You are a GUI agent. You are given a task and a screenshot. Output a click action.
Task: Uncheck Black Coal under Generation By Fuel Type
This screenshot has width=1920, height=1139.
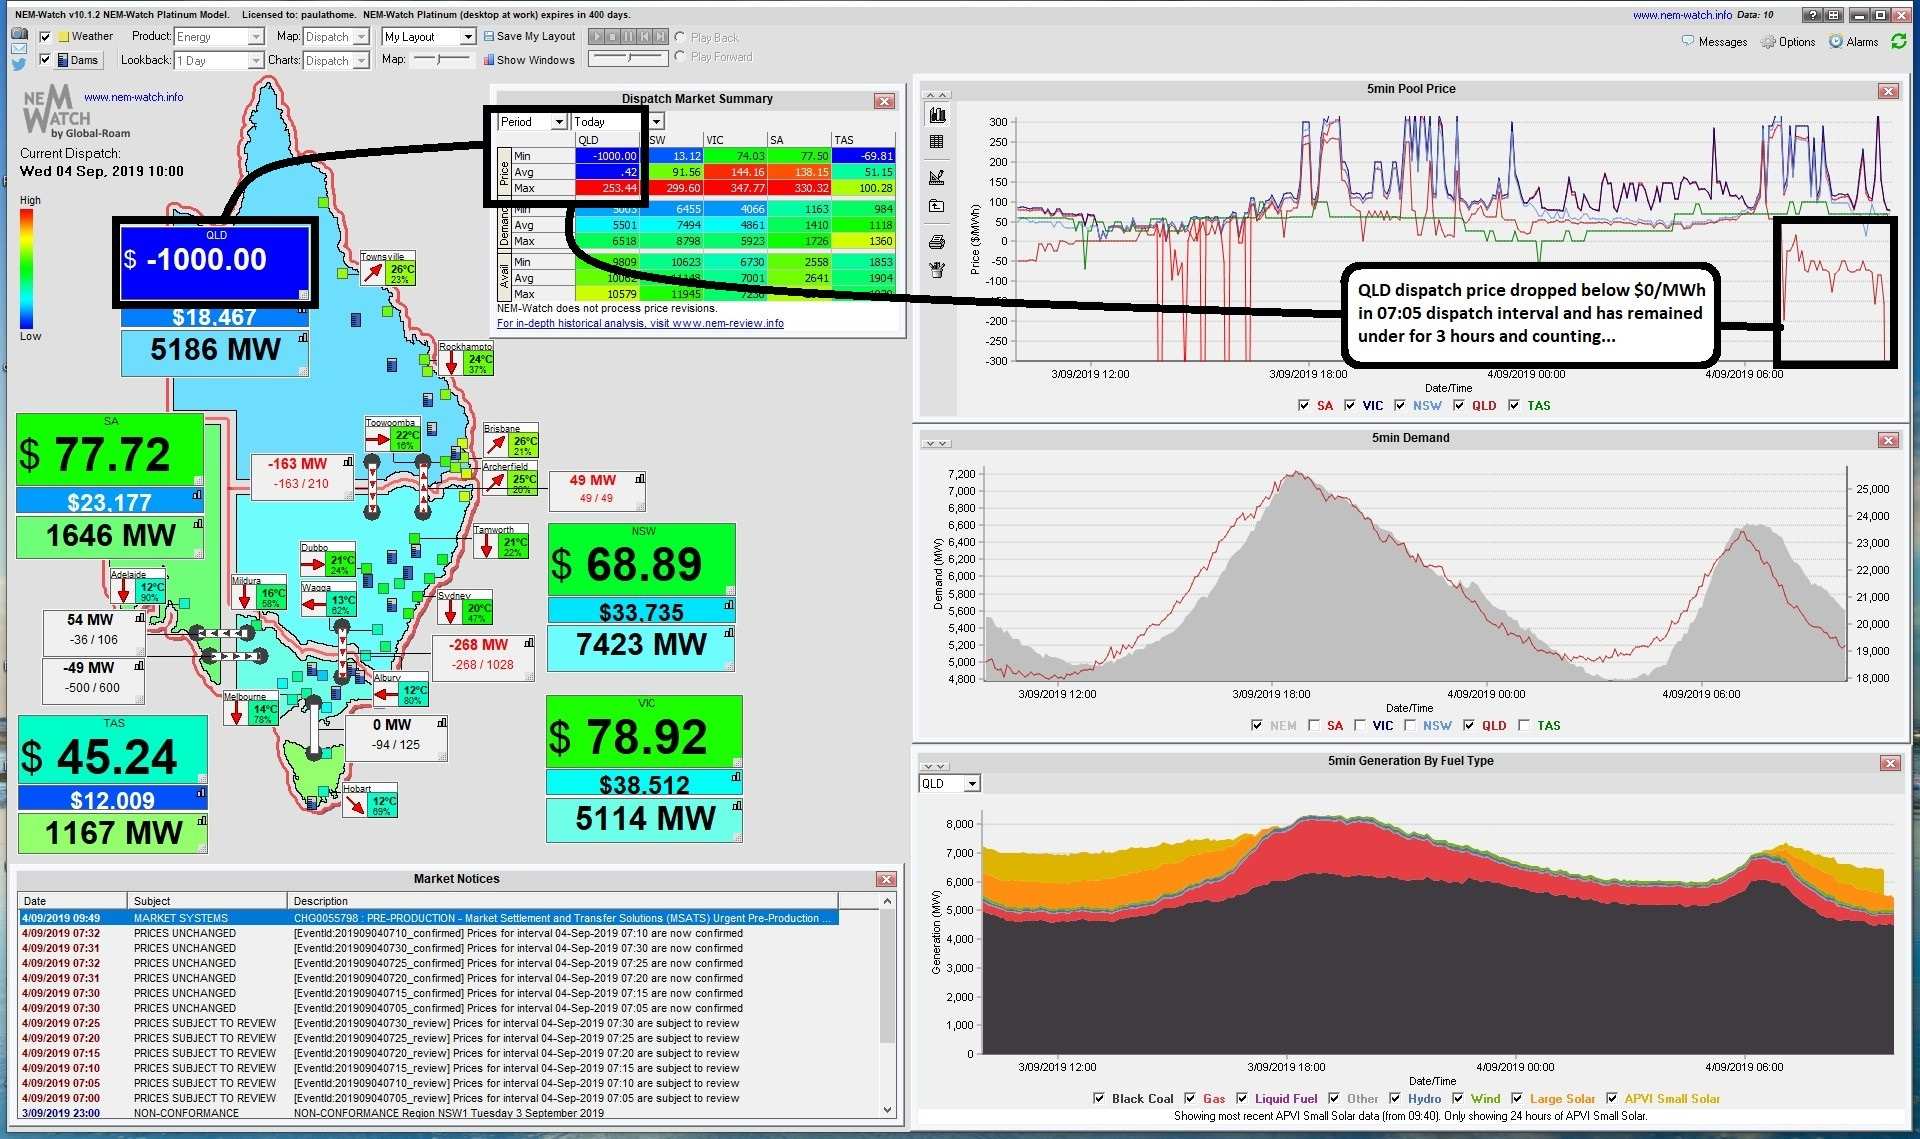click(x=1098, y=1098)
